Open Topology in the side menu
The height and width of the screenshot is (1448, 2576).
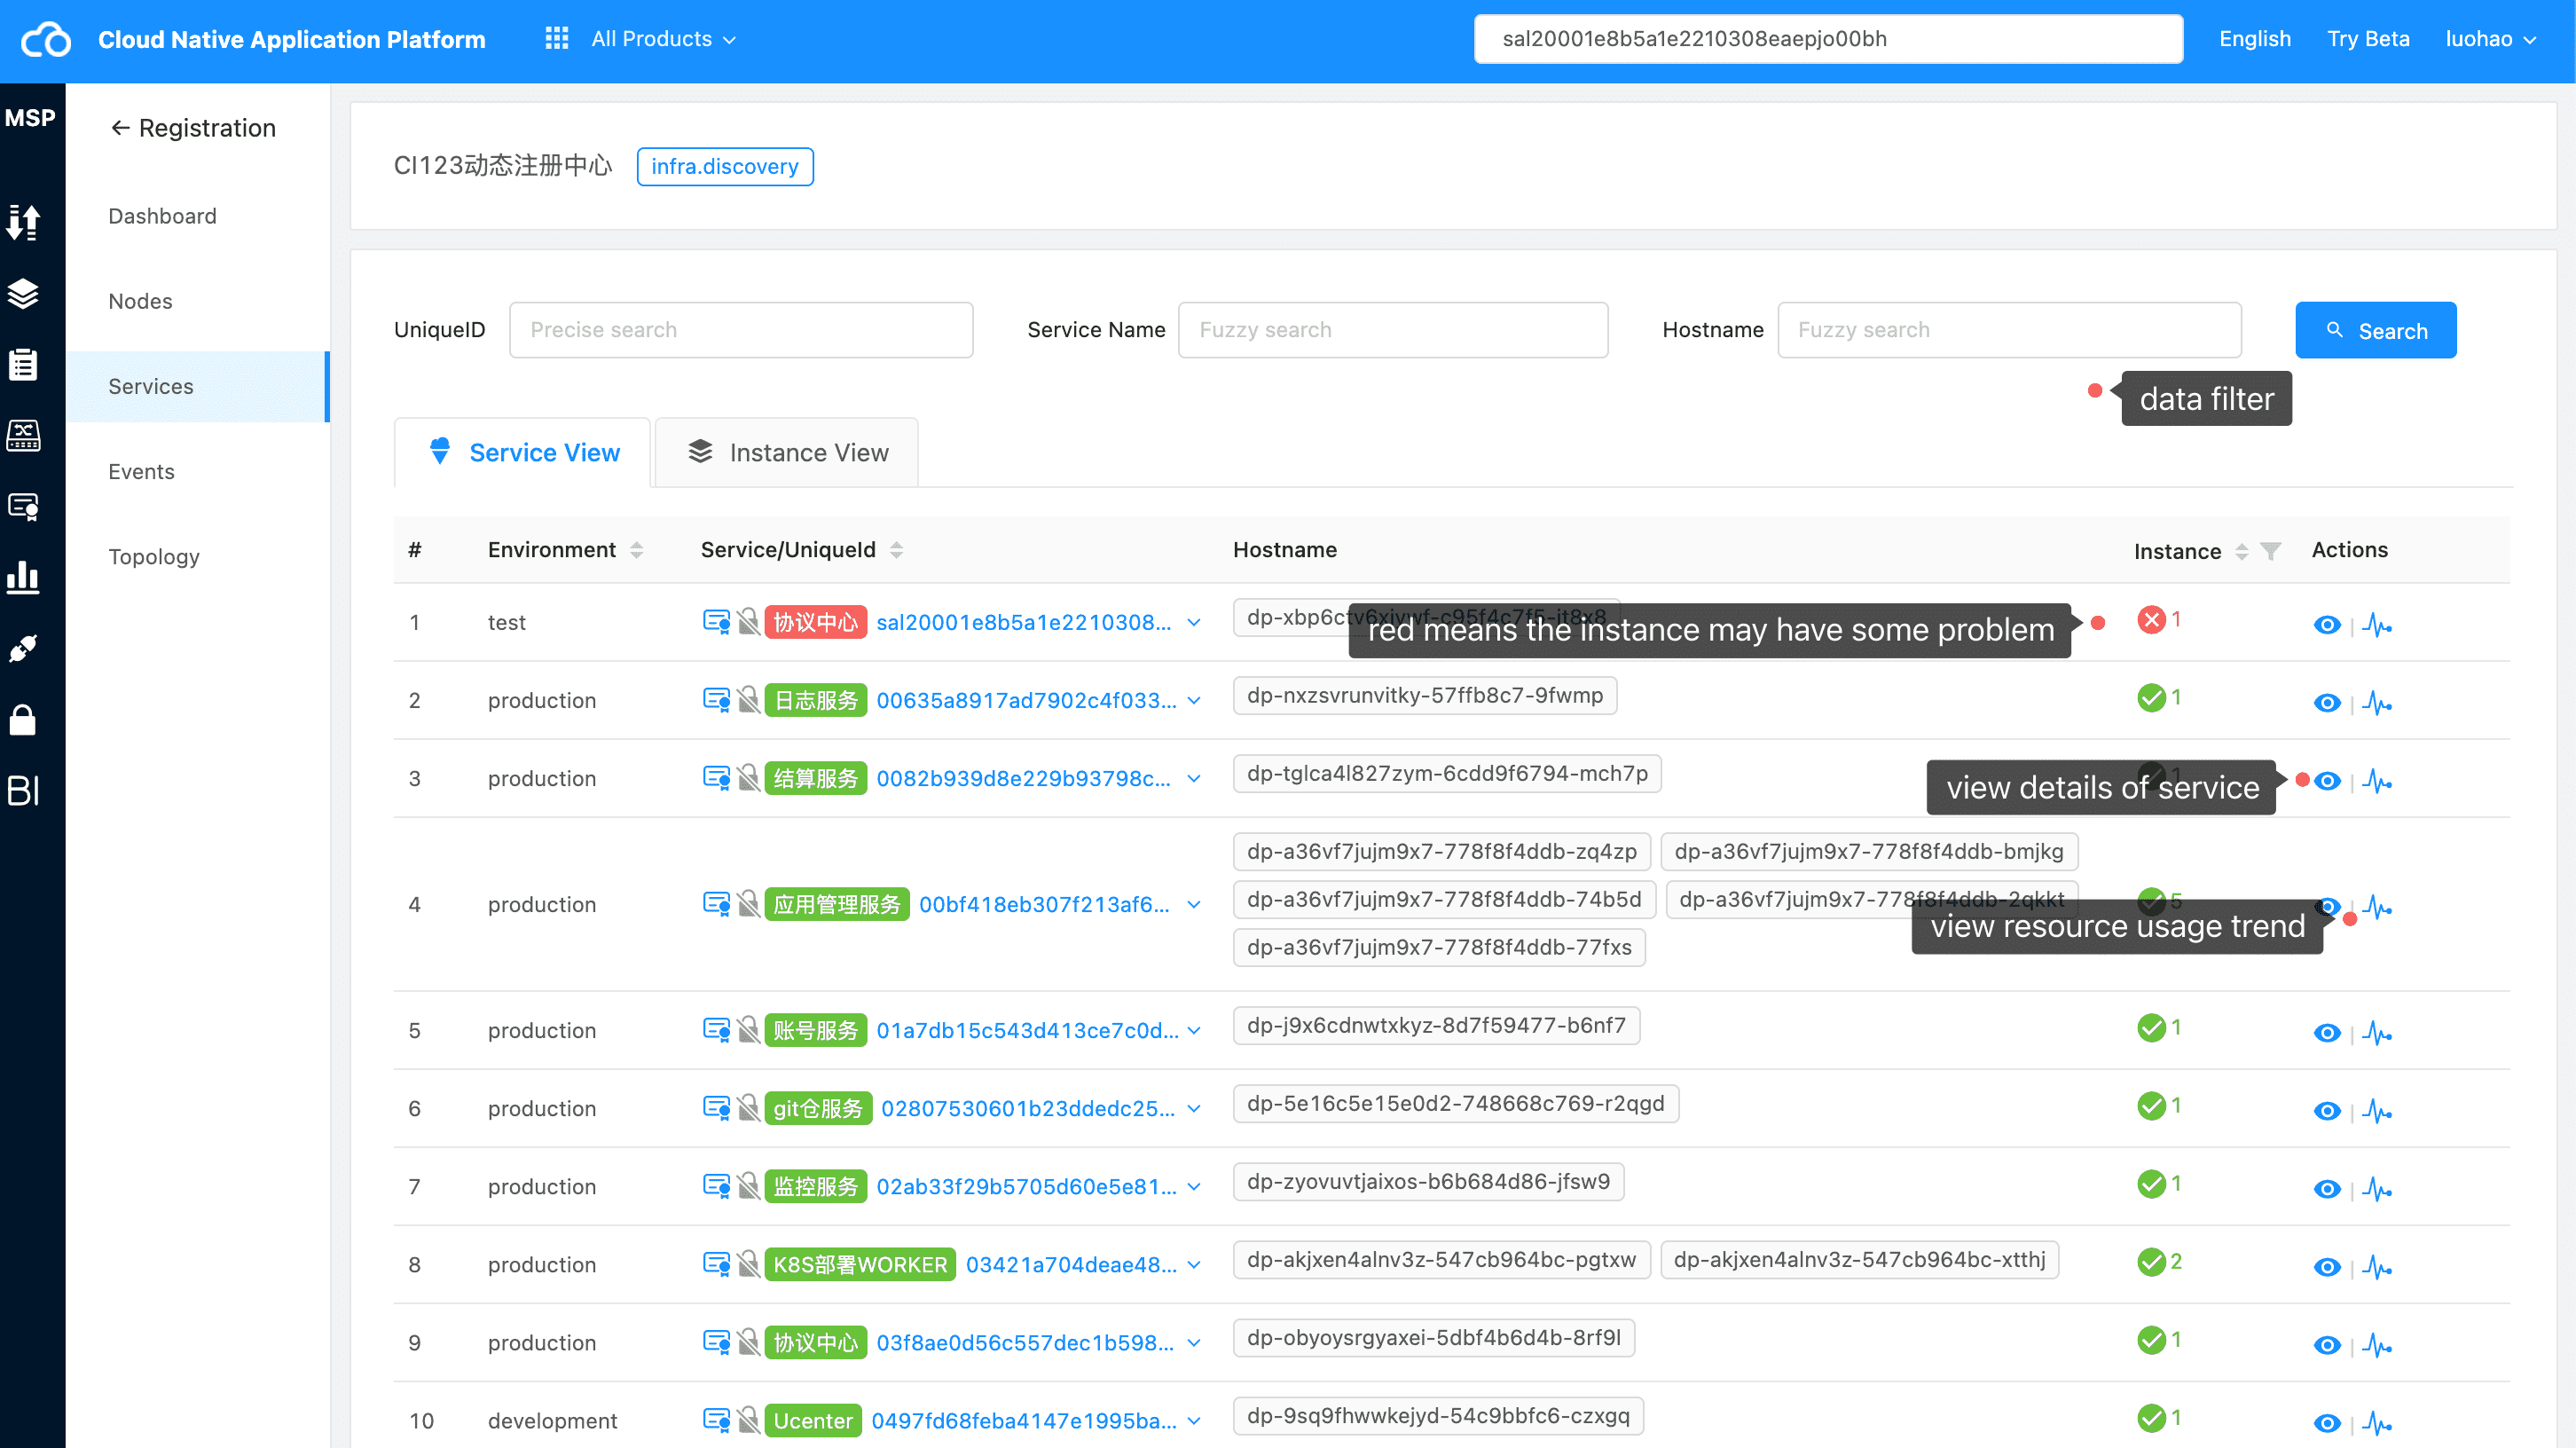[x=154, y=556]
